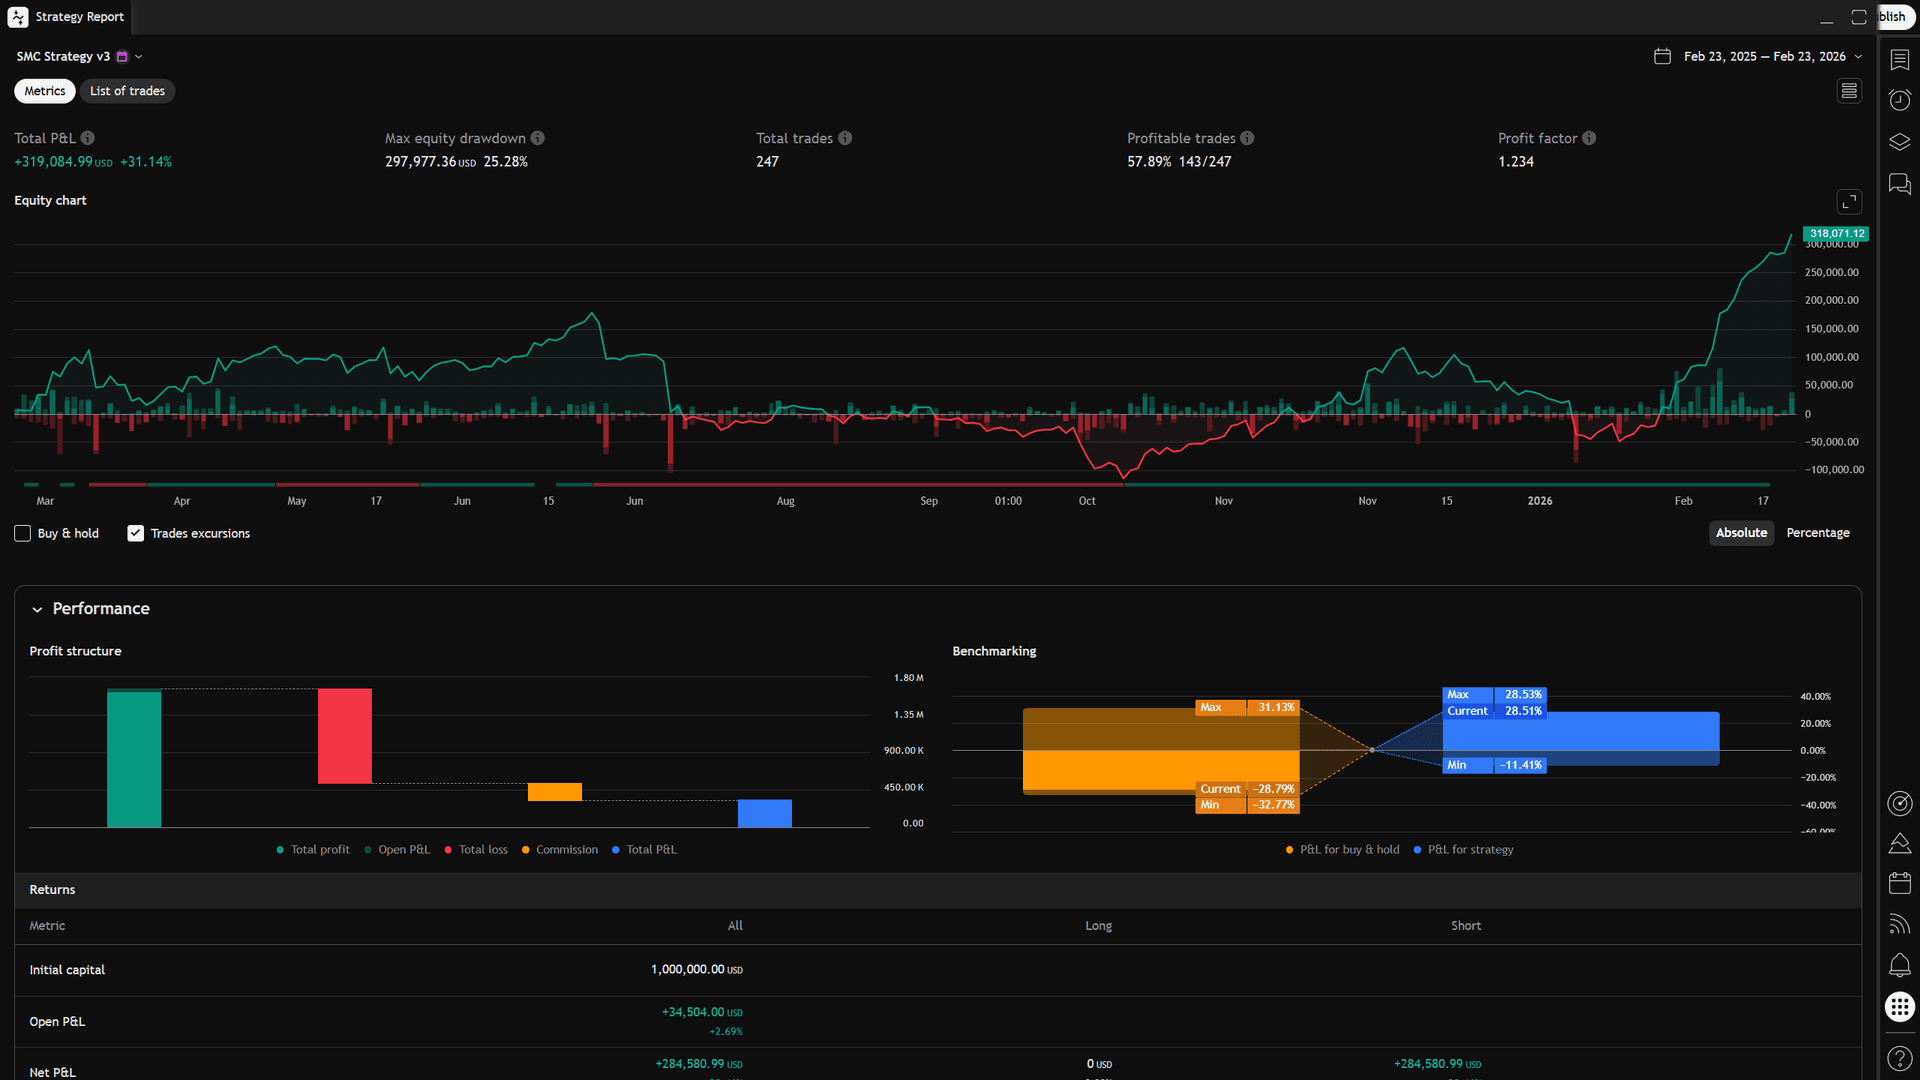Click the Total loss legend color dot
The image size is (1920, 1080).
(448, 850)
